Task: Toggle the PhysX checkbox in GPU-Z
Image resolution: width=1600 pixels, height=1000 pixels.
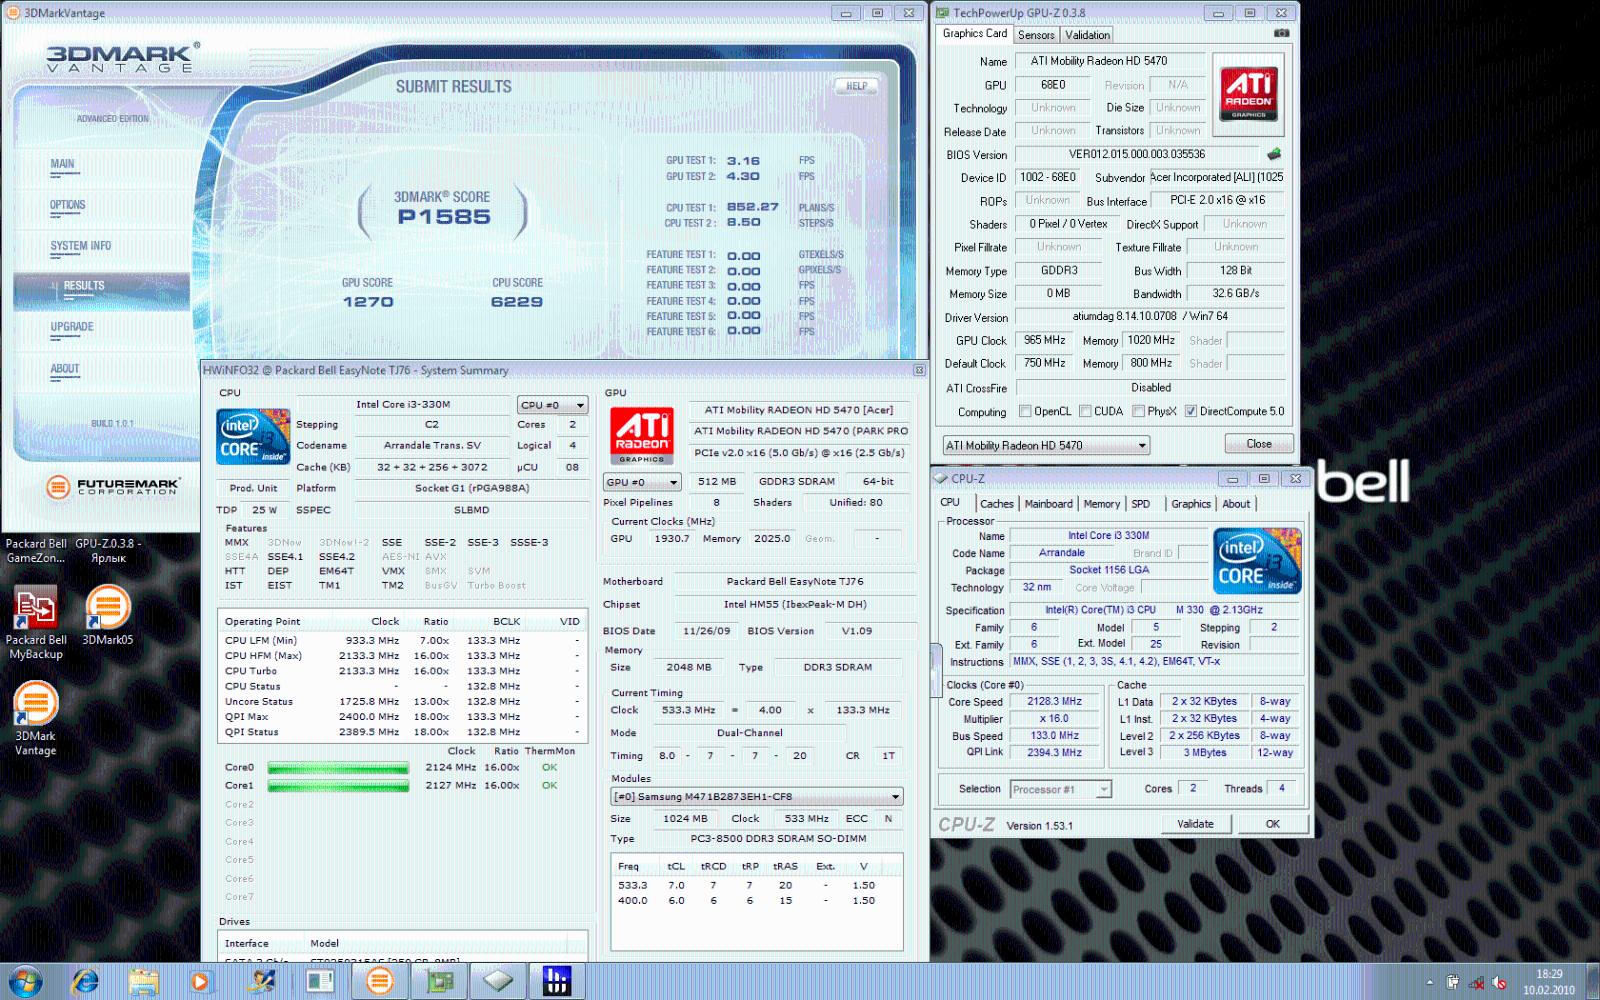Action: click(1138, 411)
